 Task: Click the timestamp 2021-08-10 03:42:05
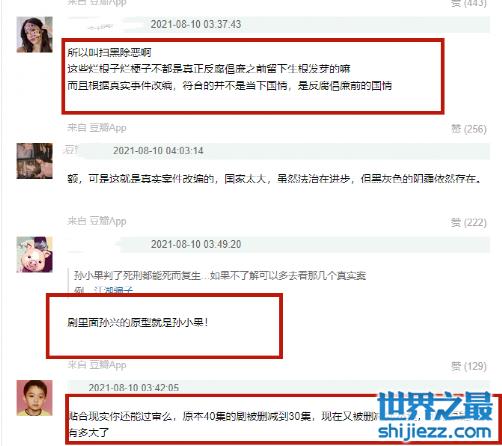point(134,388)
